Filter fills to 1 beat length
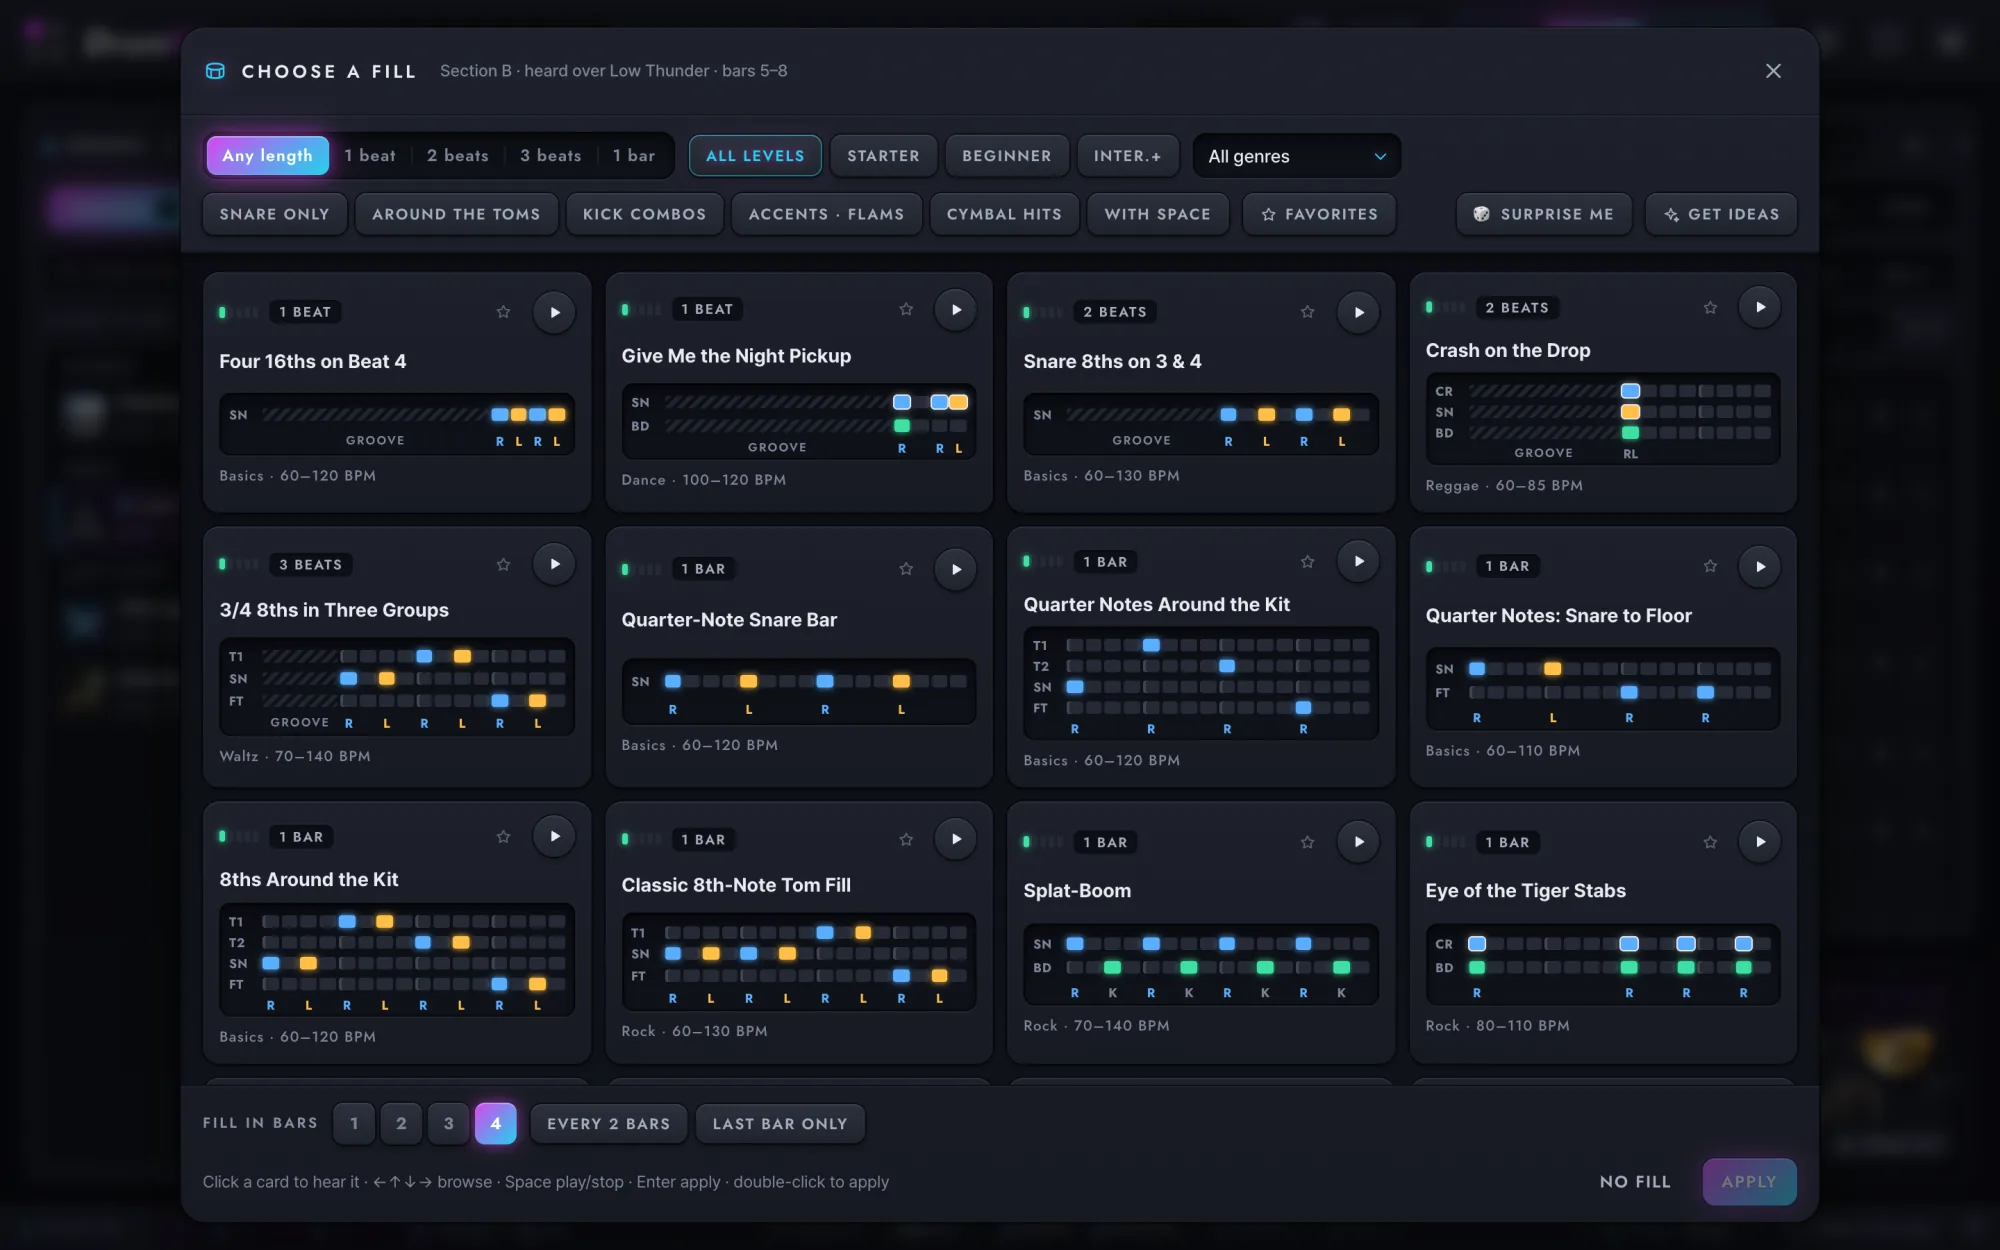This screenshot has width=2000, height=1250. tap(370, 155)
